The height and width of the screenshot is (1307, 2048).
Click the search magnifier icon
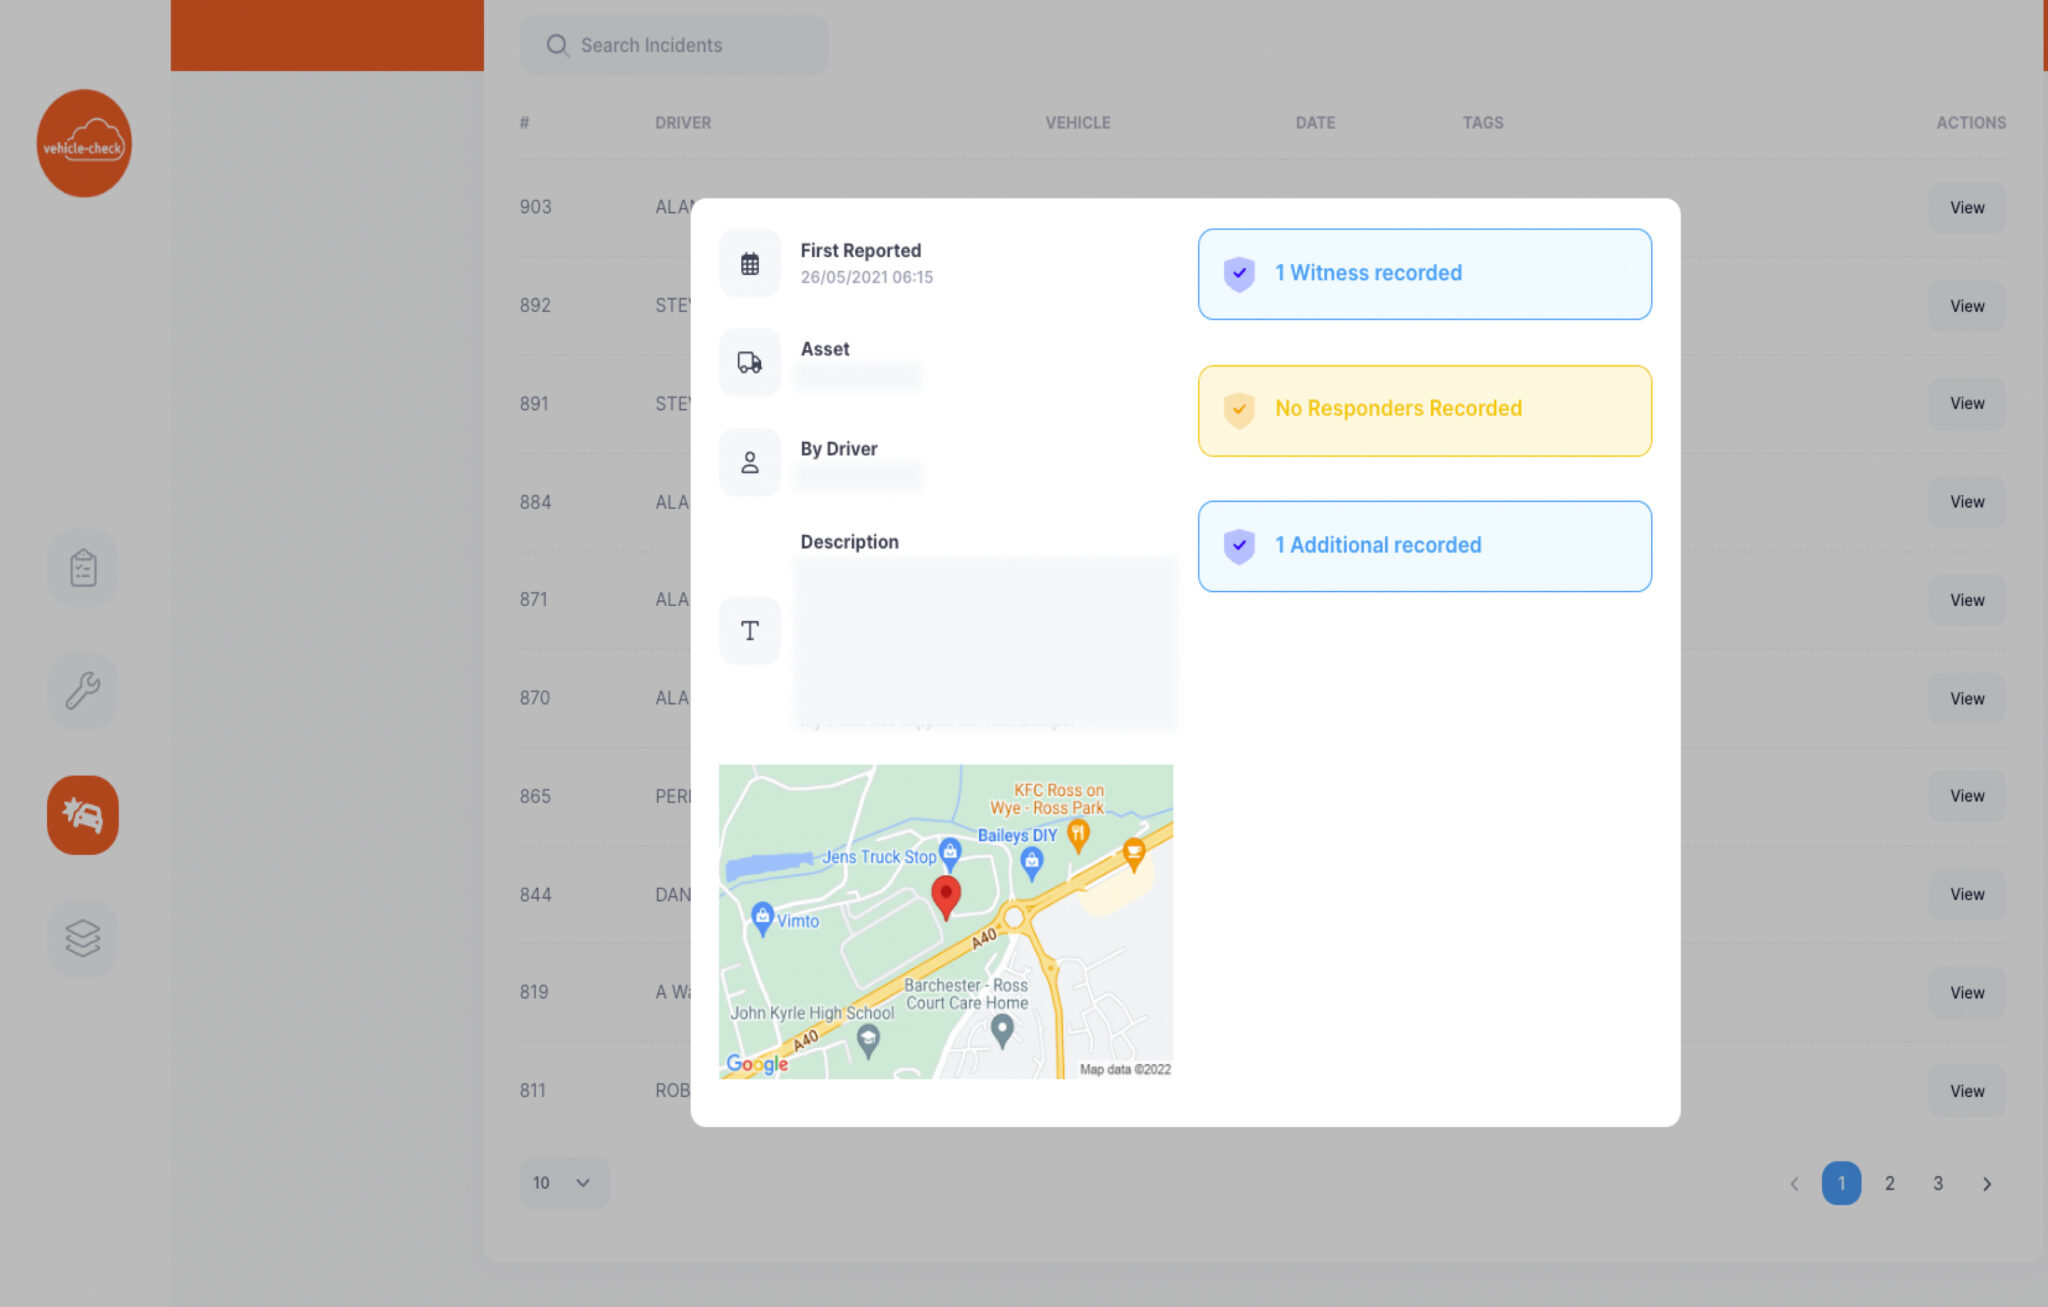click(x=557, y=45)
